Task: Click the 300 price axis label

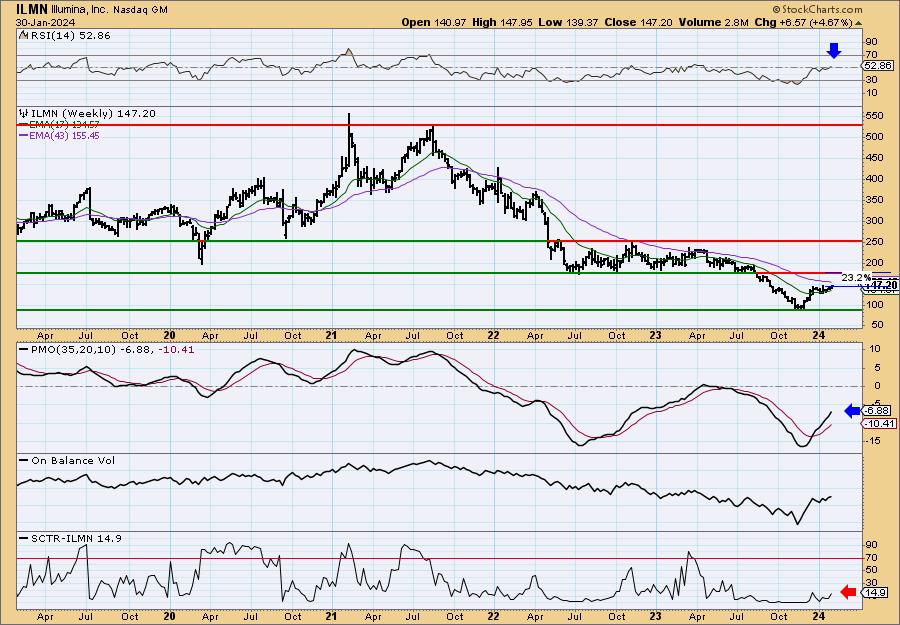Action: click(875, 221)
